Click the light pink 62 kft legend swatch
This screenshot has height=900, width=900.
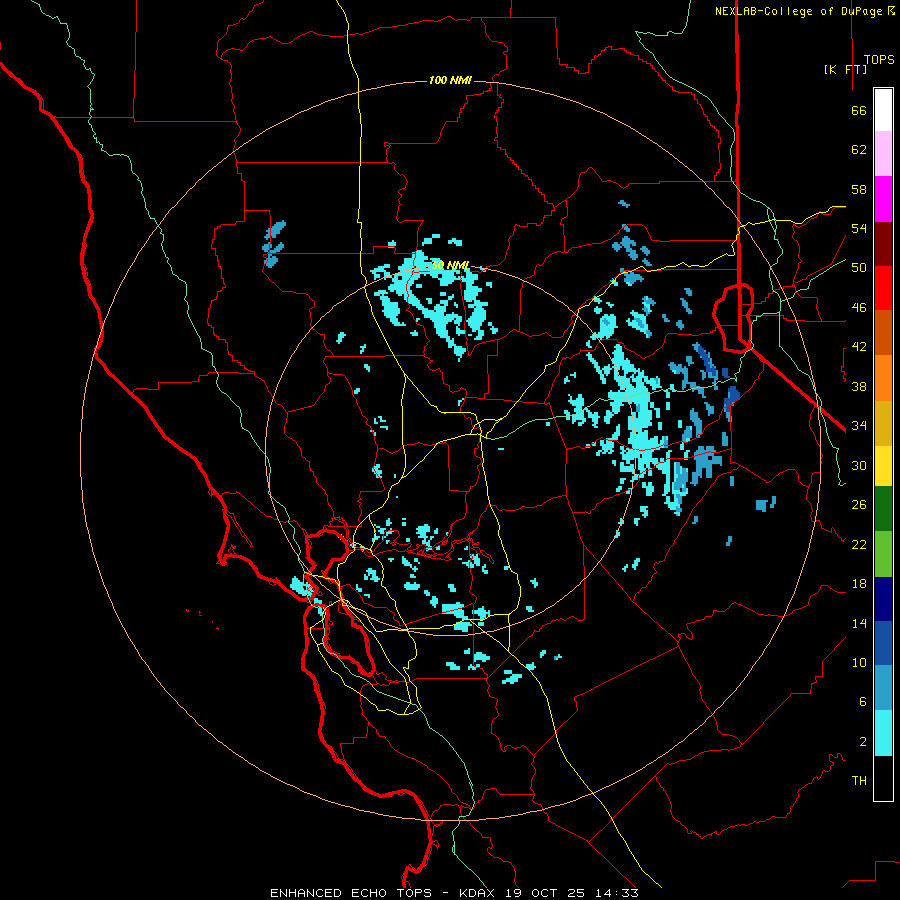[883, 153]
